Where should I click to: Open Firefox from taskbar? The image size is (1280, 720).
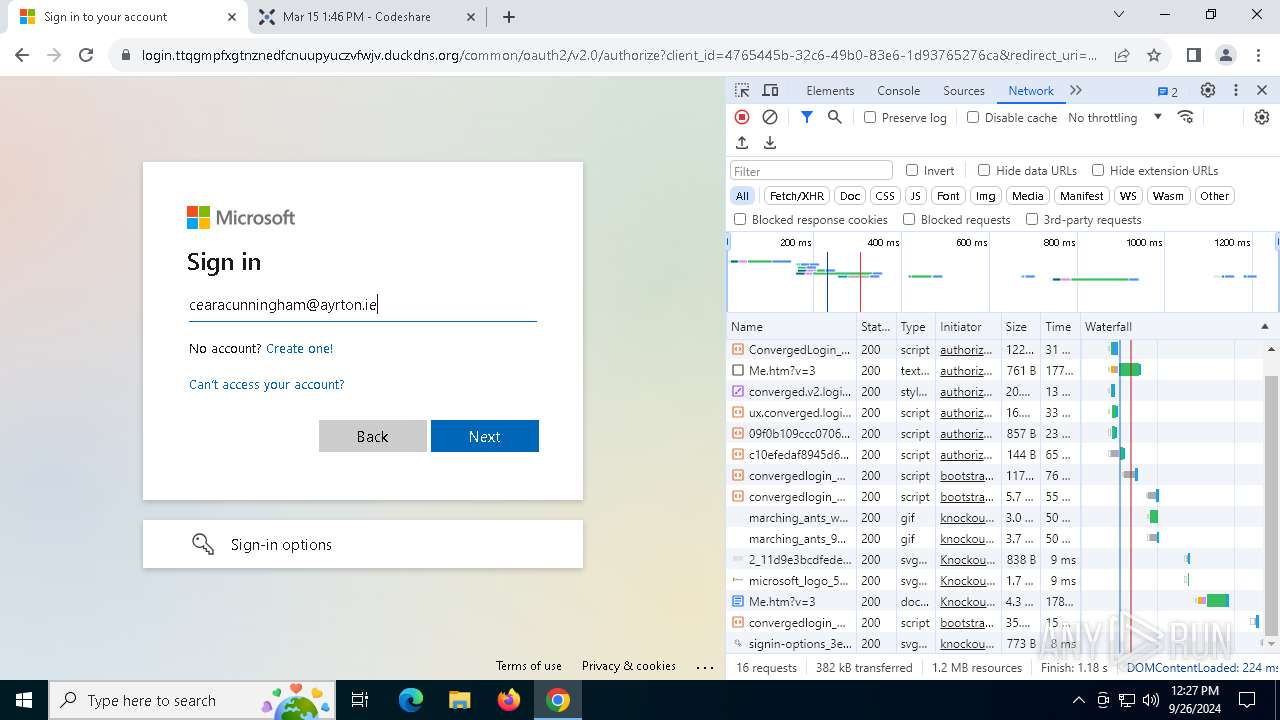click(509, 700)
